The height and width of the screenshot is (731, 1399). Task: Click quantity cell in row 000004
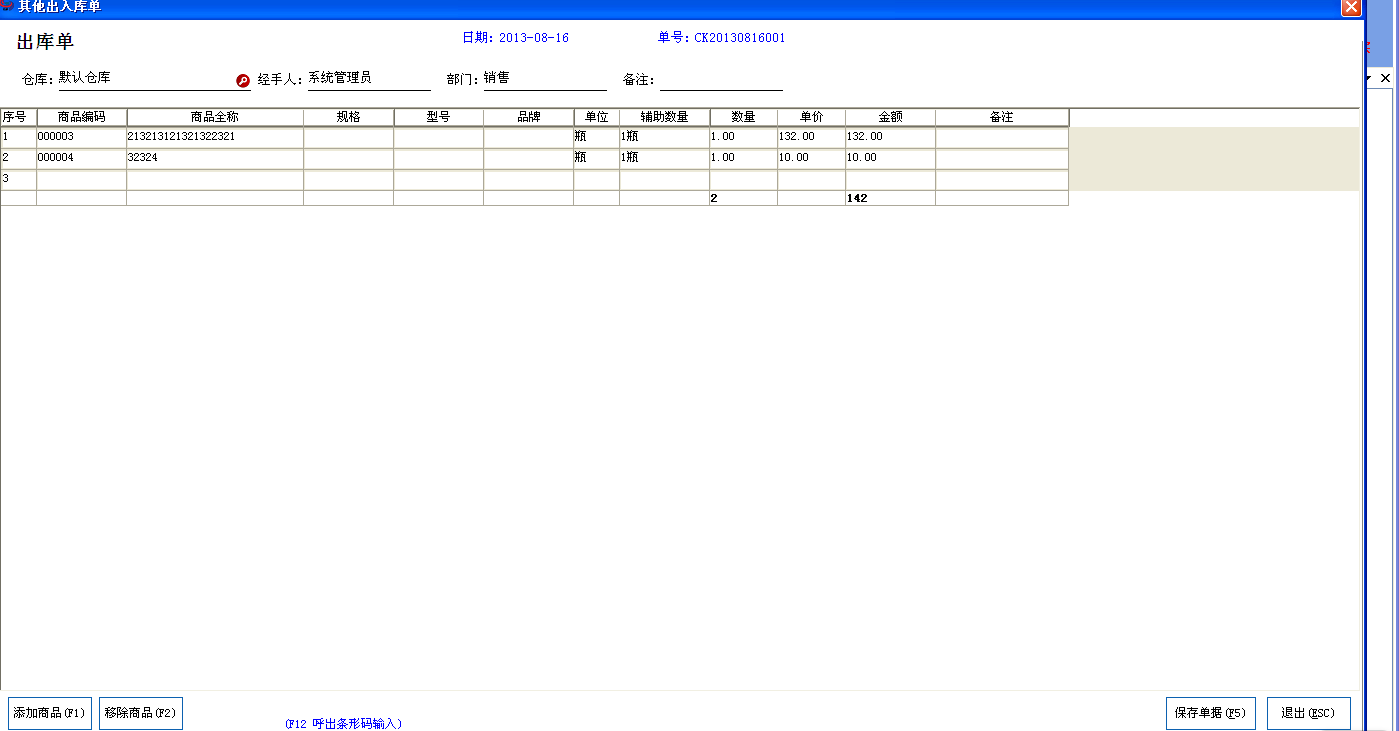(743, 158)
